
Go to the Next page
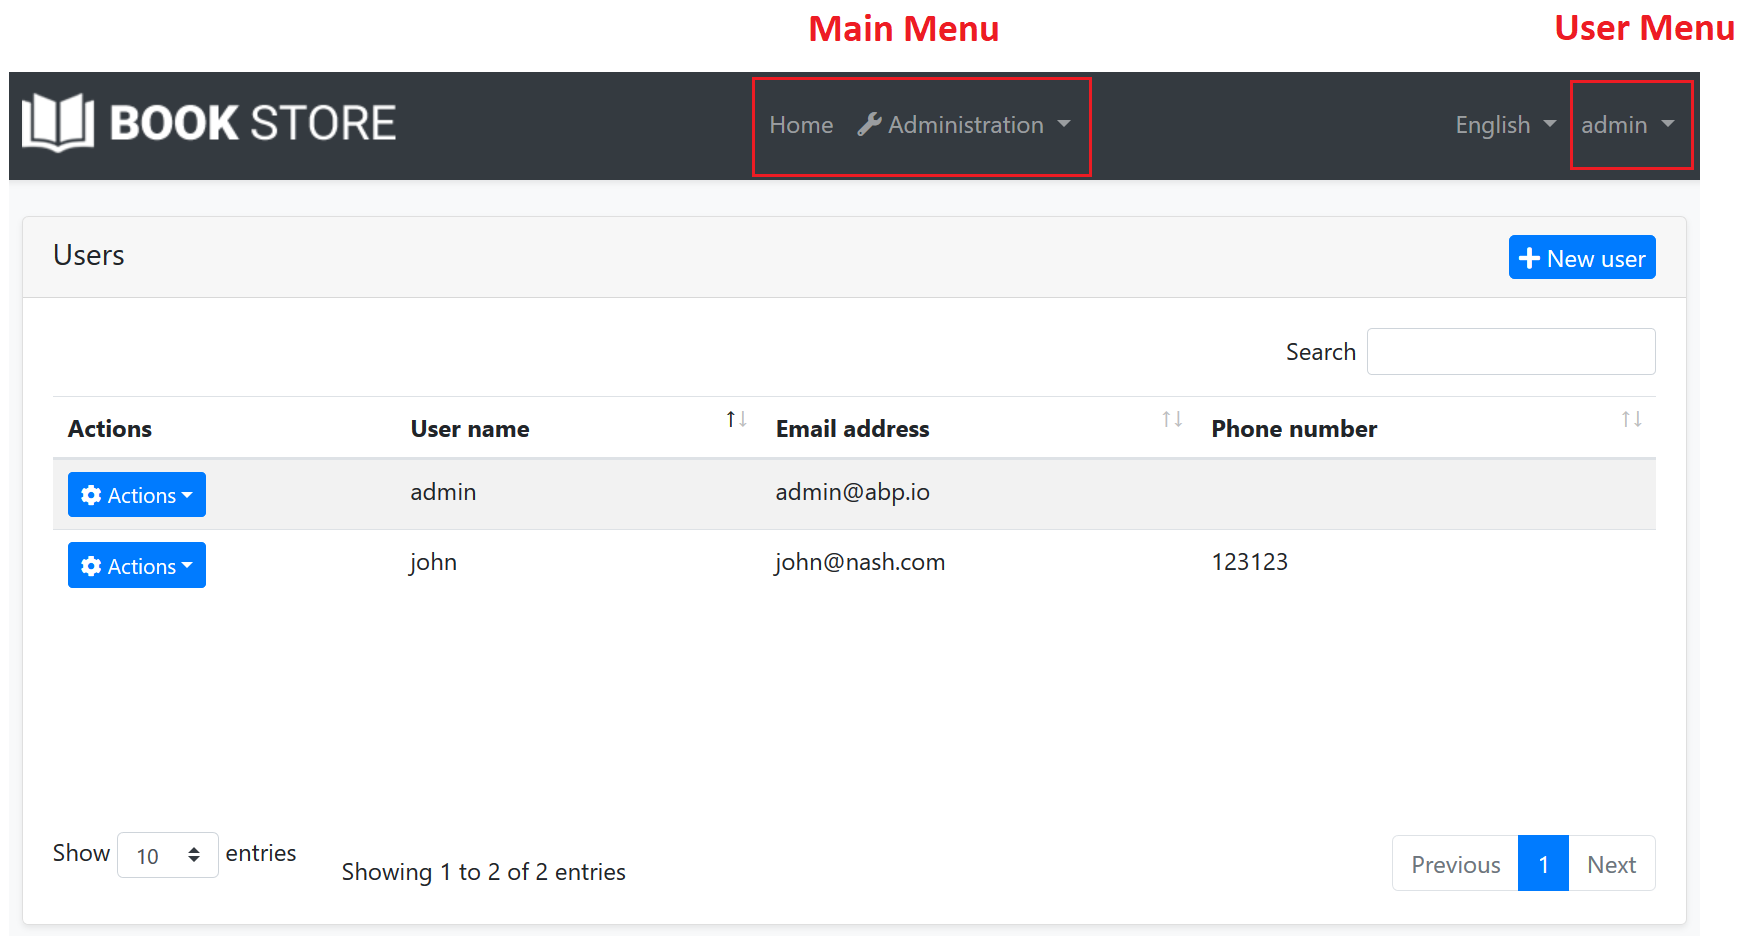point(1611,863)
